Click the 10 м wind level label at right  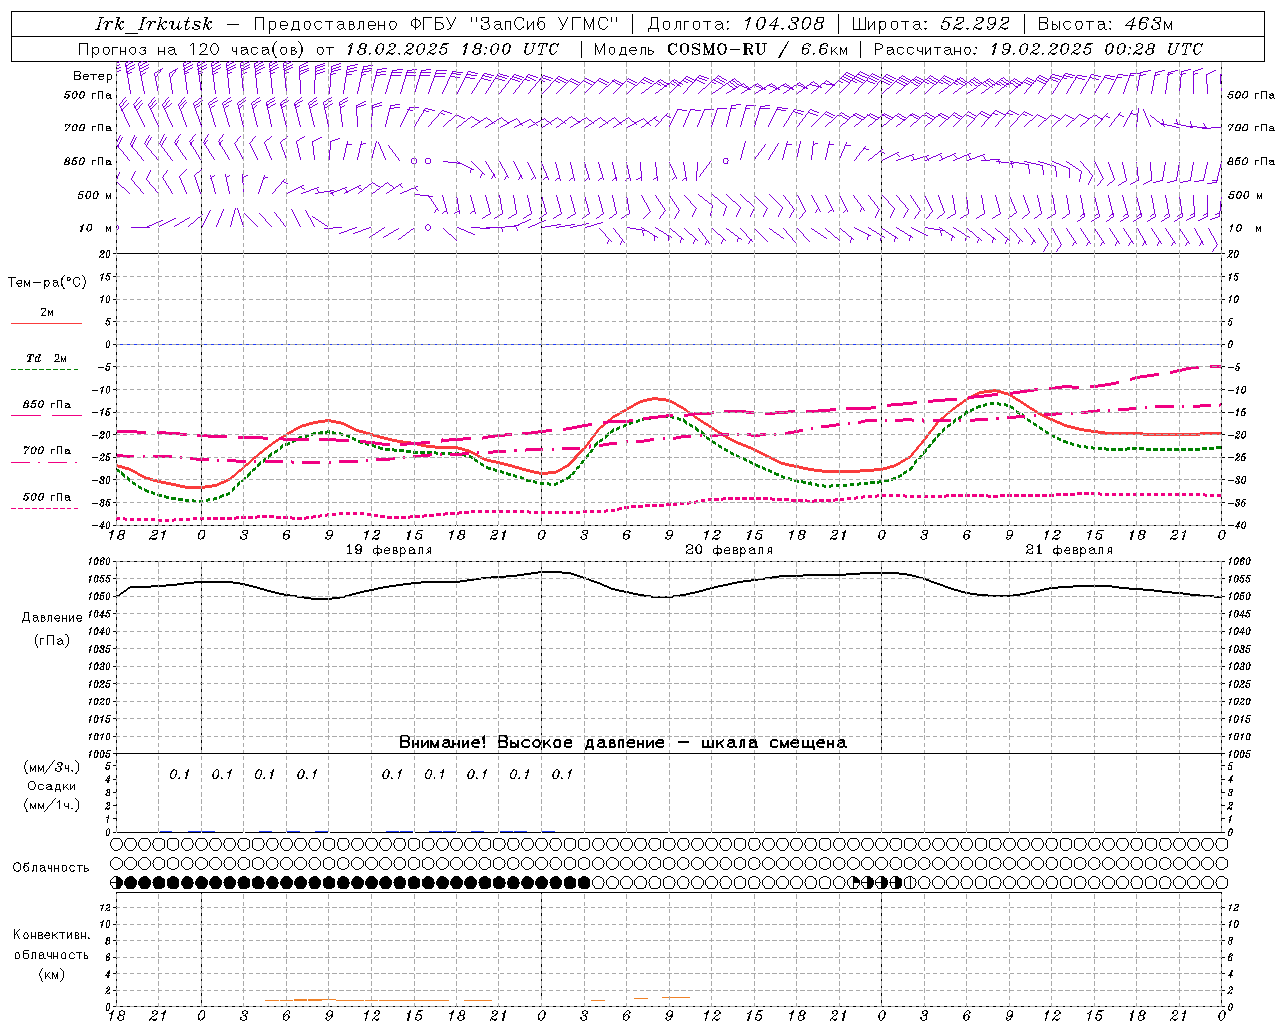(1244, 229)
